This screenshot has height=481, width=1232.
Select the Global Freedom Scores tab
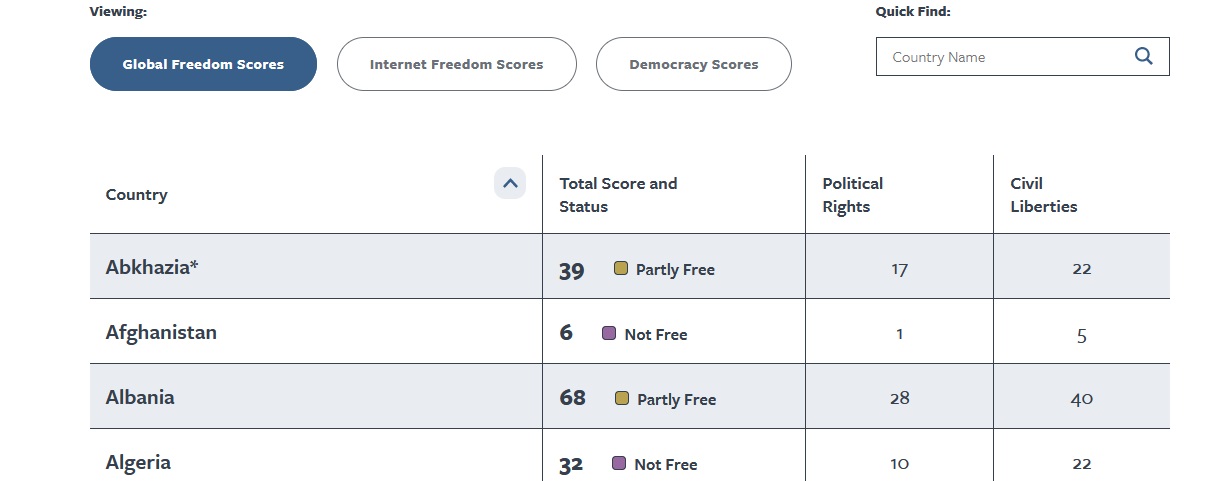click(x=203, y=64)
